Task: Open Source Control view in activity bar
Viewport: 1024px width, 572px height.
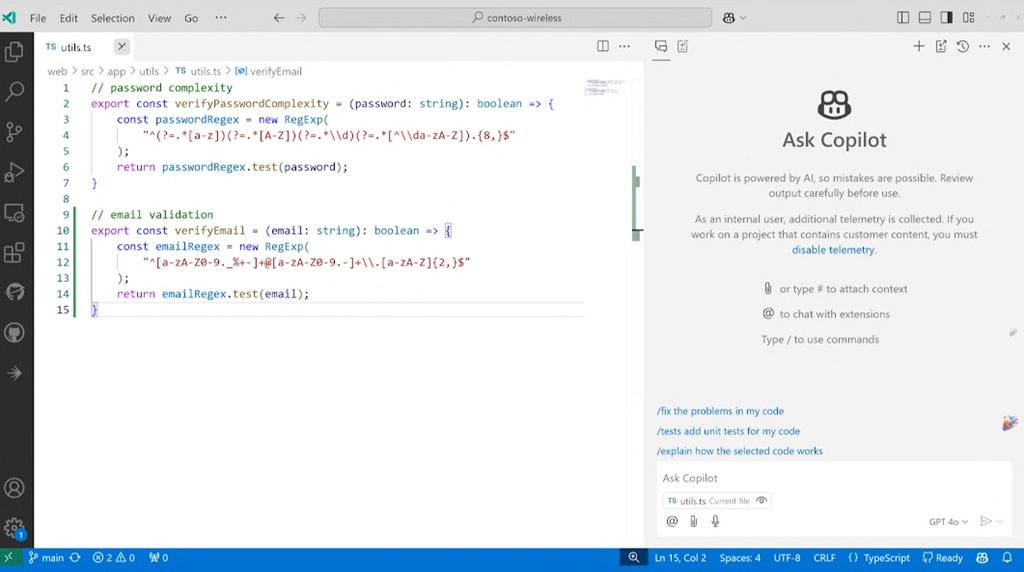Action: [14, 132]
